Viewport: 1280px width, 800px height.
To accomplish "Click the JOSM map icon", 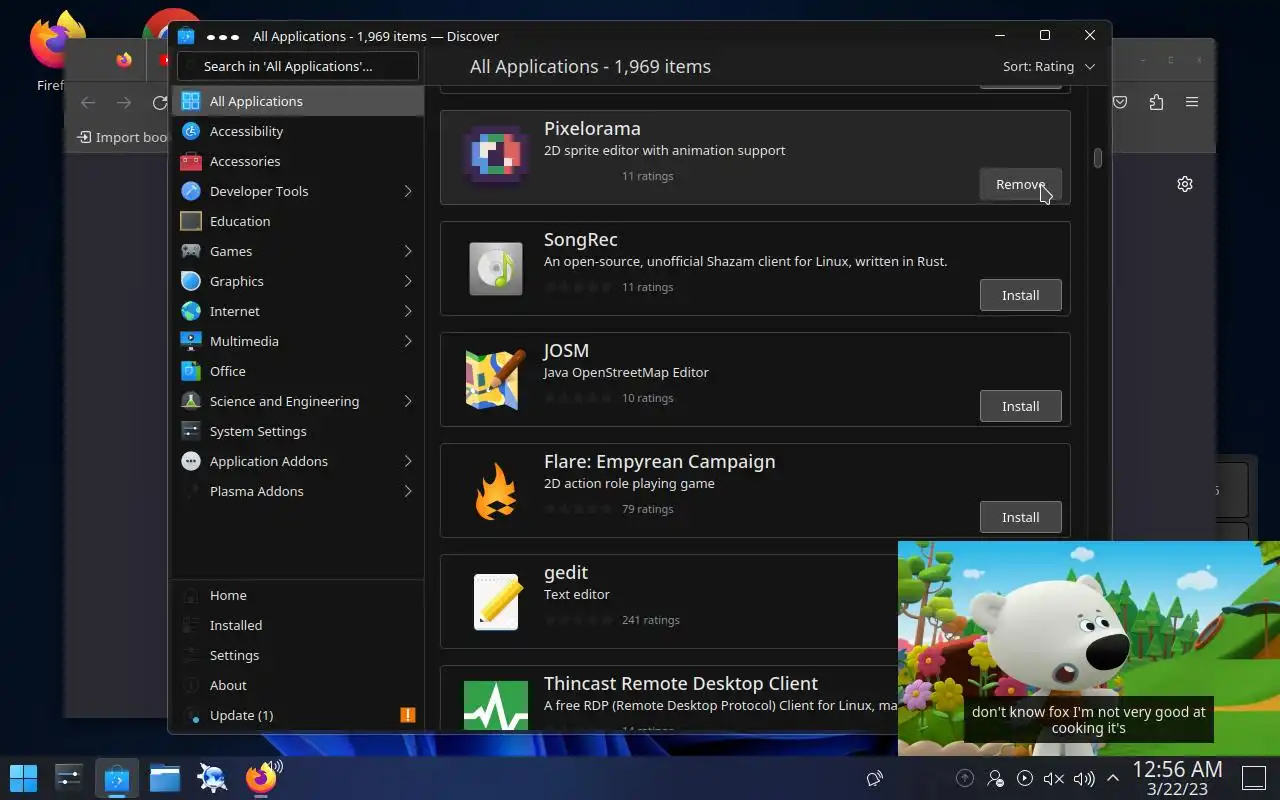I will (x=496, y=379).
